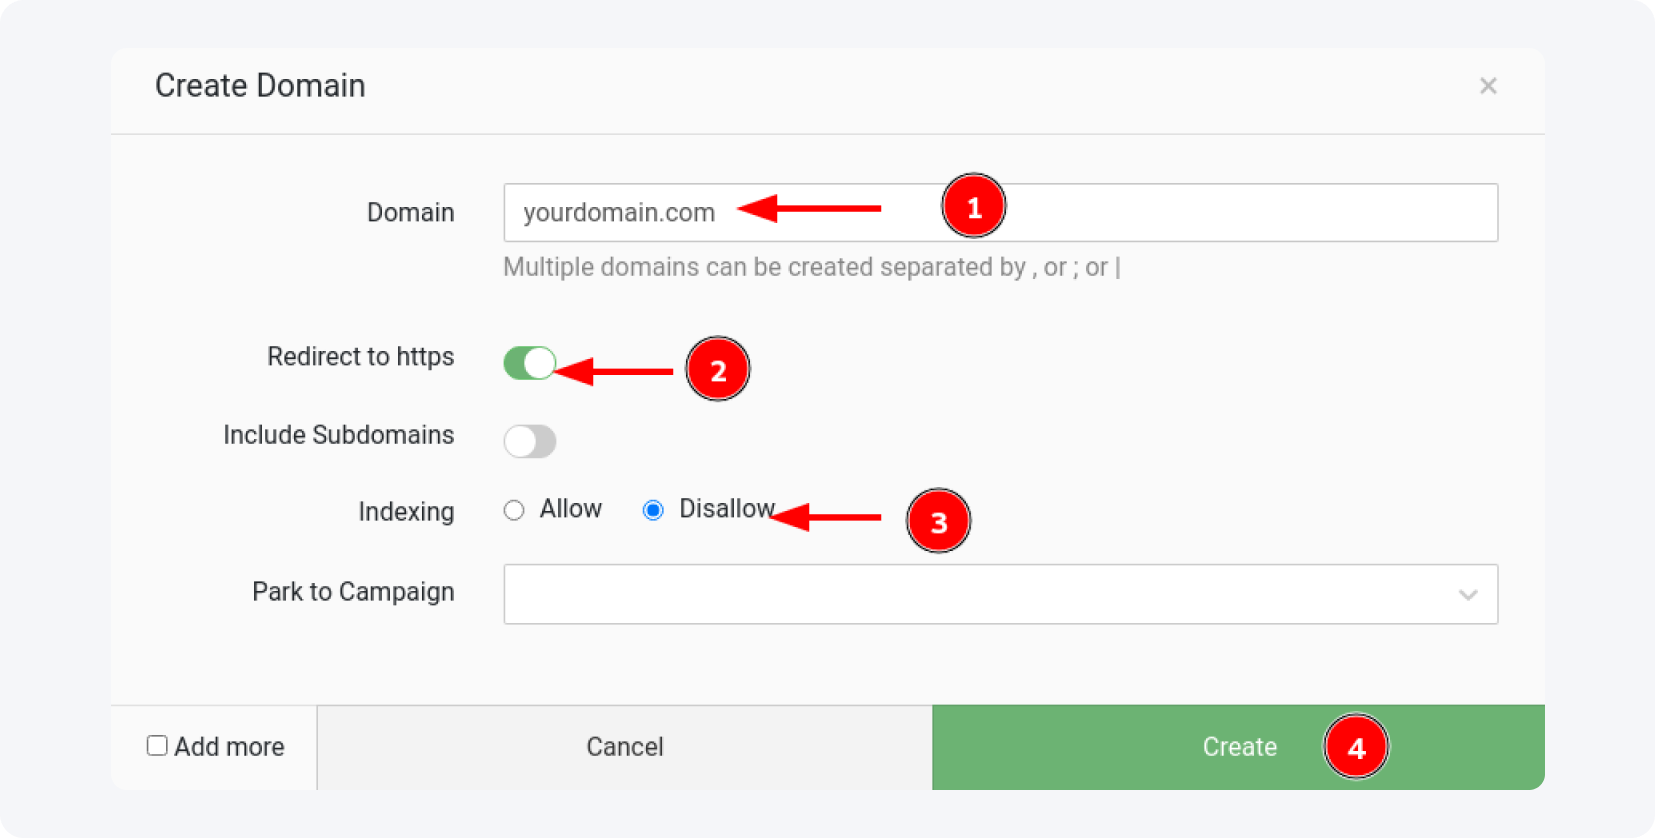Select the Allow indexing option
This screenshot has width=1655, height=838.
pos(514,511)
